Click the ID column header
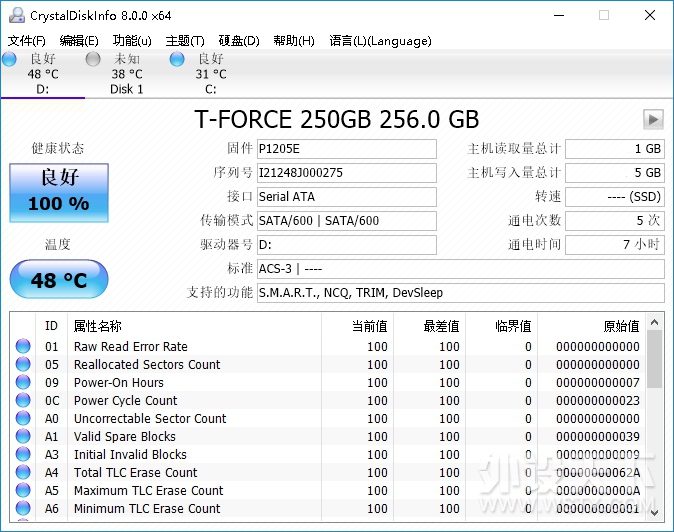This screenshot has width=674, height=532. [x=51, y=326]
